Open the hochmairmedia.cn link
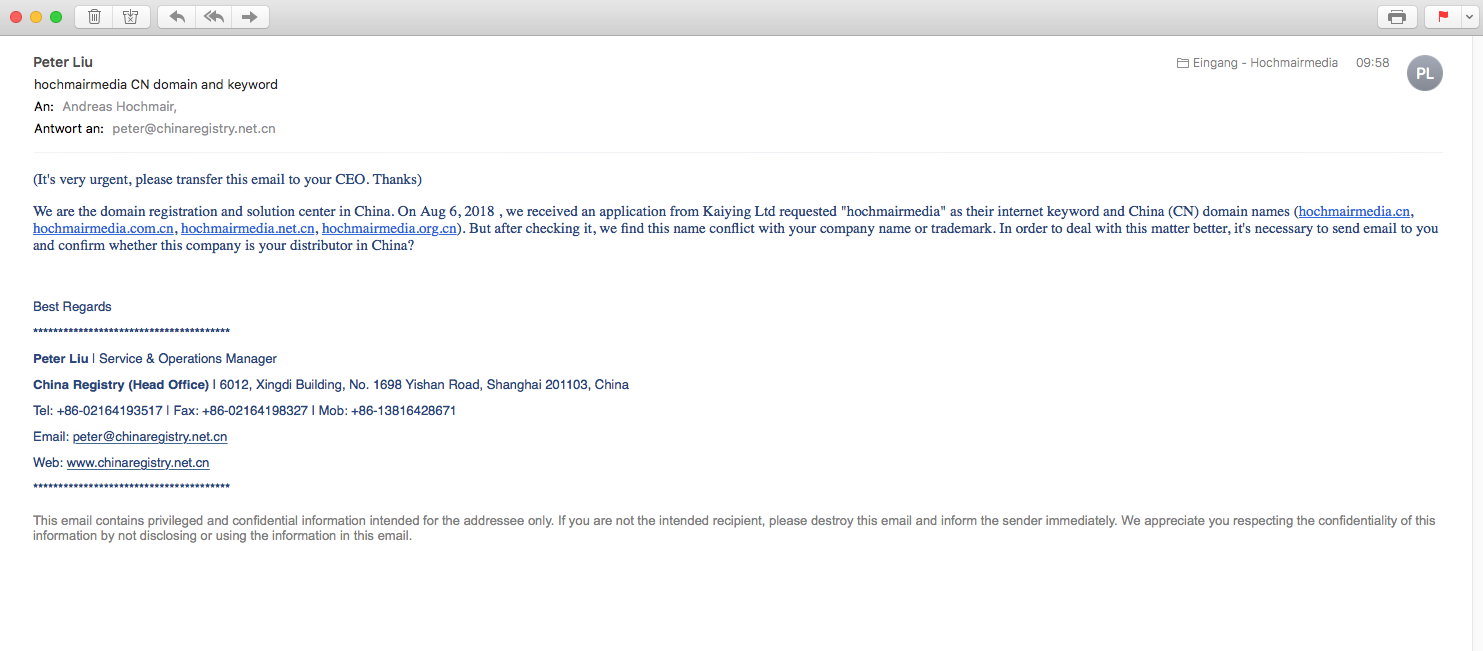The height and width of the screenshot is (651, 1483). (1354, 211)
